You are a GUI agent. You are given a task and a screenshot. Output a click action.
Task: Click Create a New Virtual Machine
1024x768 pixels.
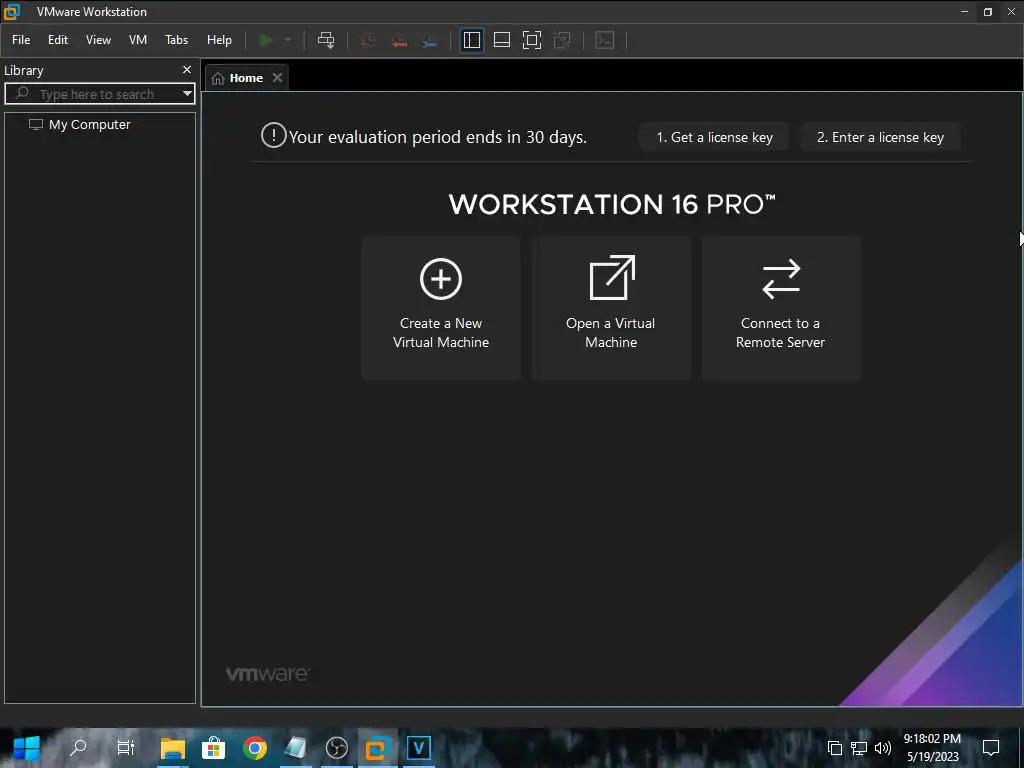pyautogui.click(x=441, y=308)
